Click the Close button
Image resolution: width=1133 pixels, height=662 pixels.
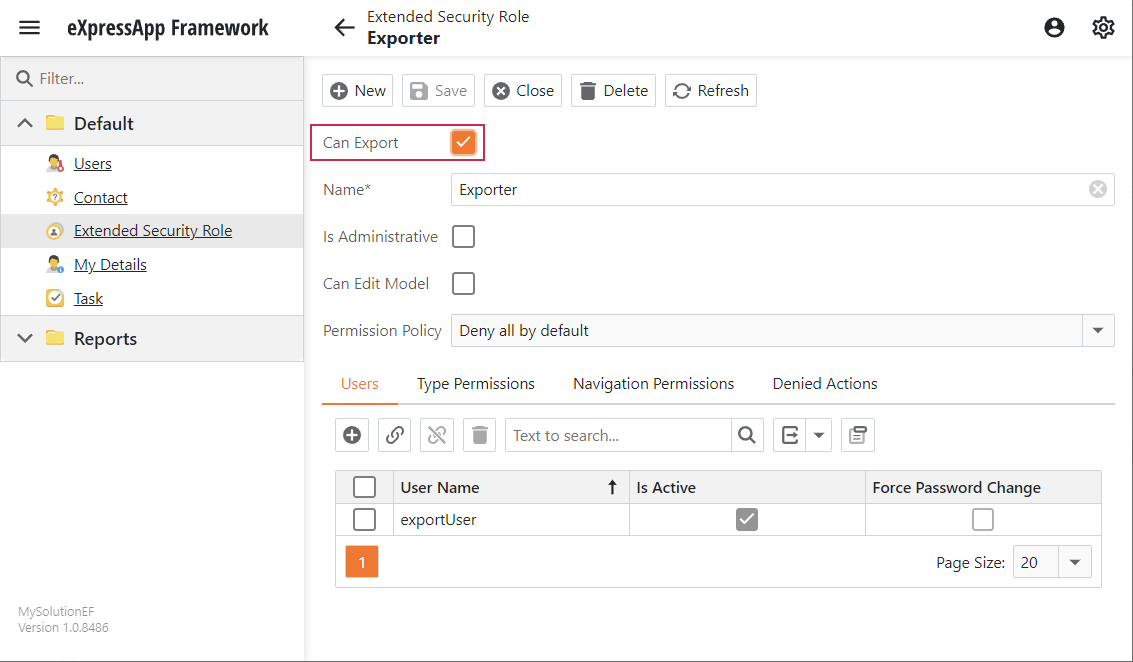[523, 90]
